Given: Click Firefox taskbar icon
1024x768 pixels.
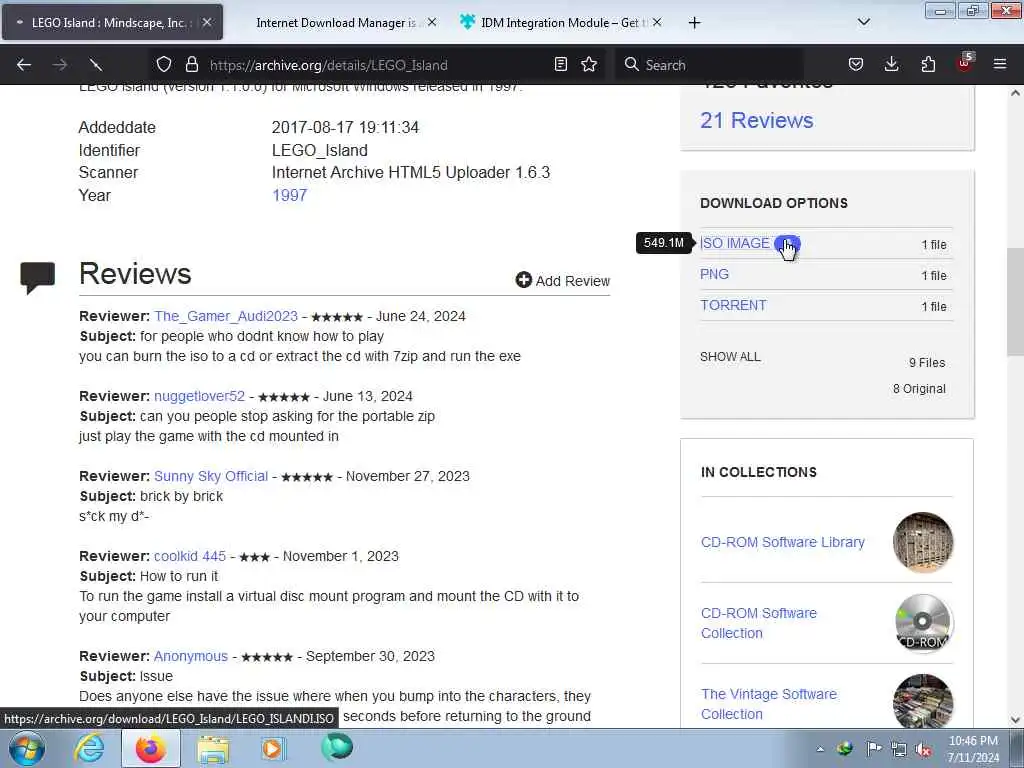Looking at the screenshot, I should click(x=150, y=748).
